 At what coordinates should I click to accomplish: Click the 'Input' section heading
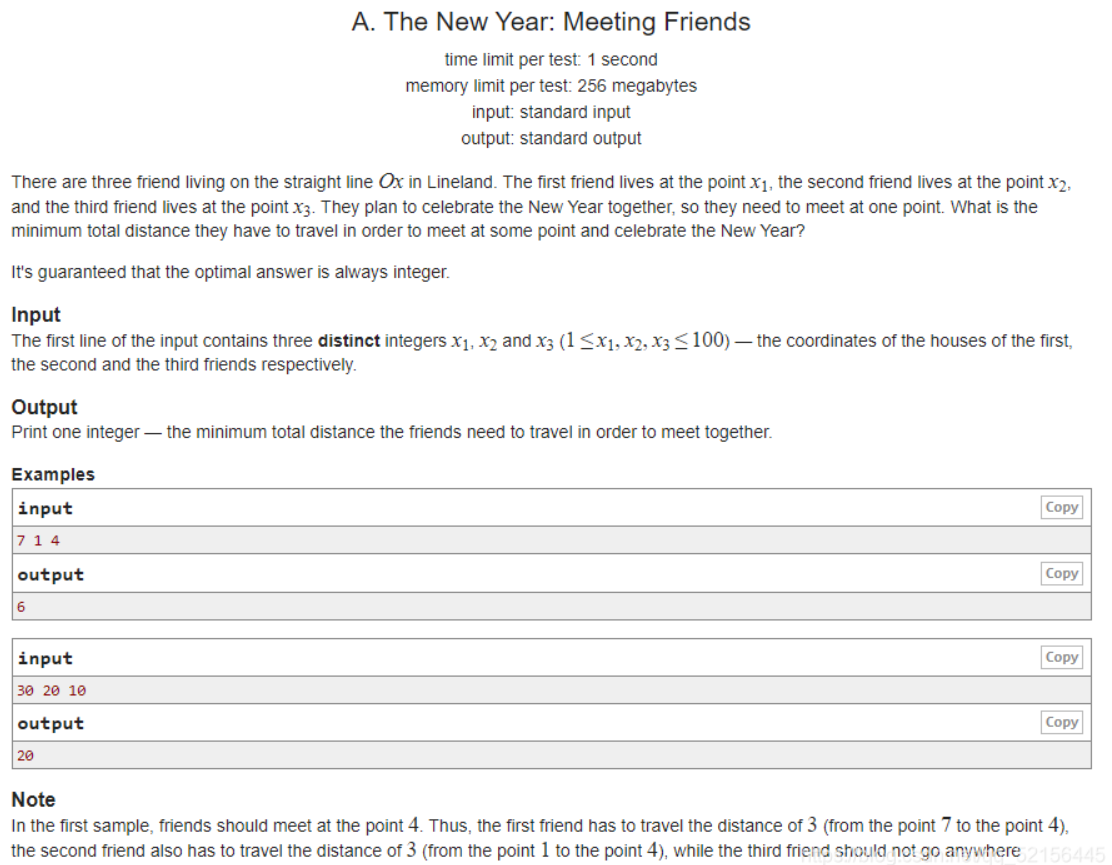click(x=36, y=315)
